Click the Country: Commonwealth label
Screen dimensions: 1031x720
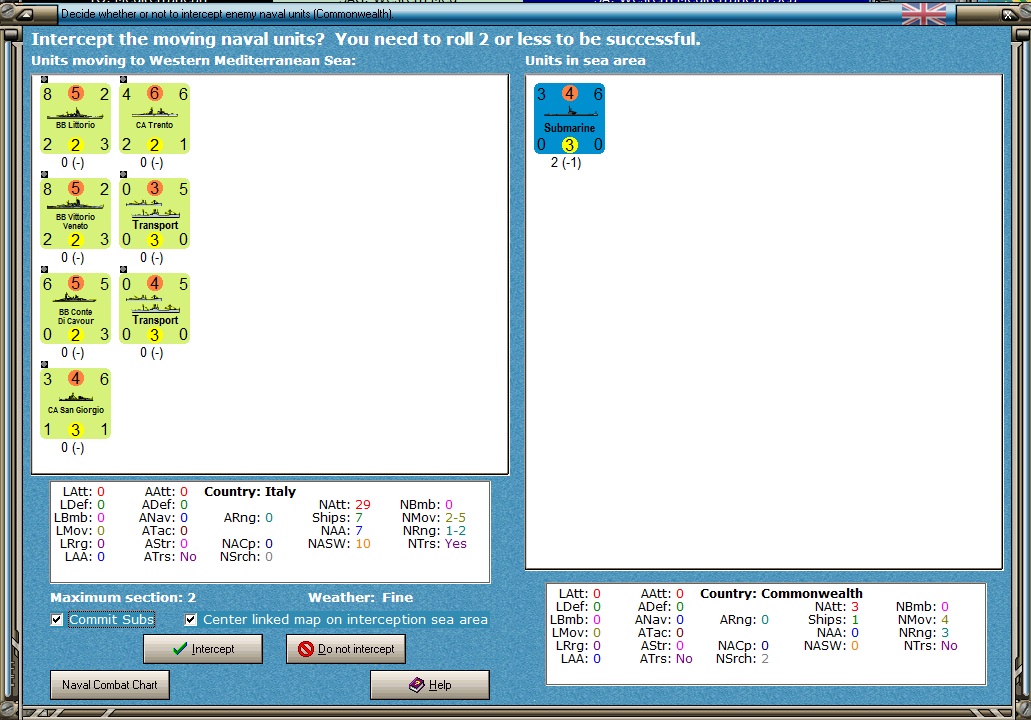click(781, 594)
